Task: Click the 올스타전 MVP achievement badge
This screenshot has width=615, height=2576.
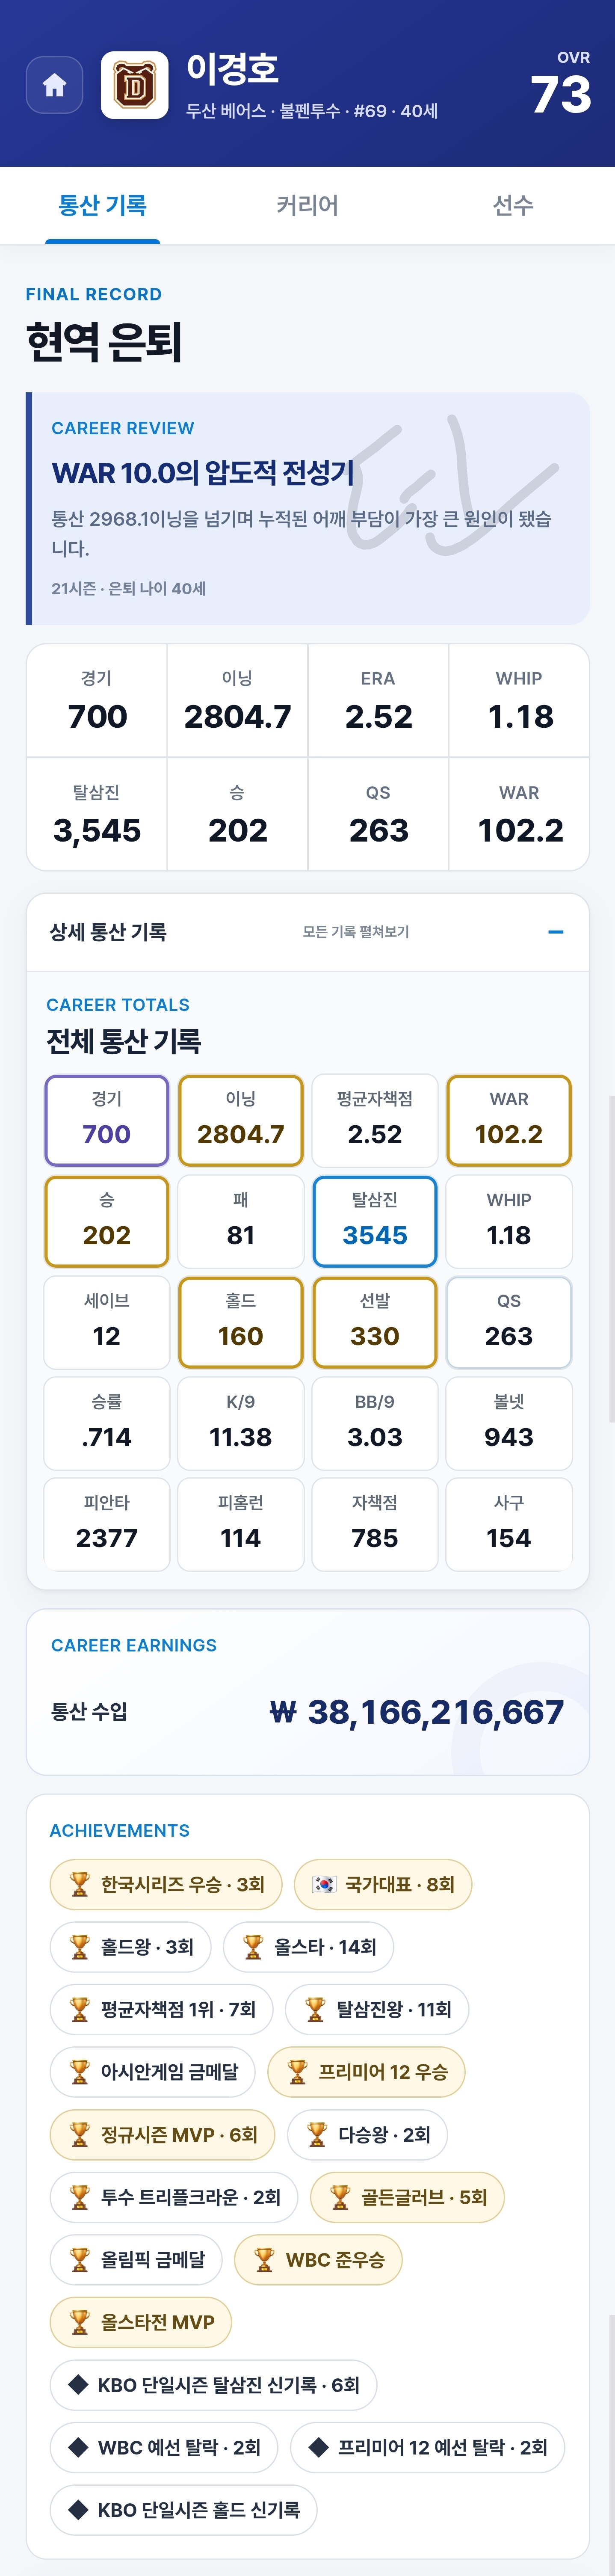Action: point(141,2322)
